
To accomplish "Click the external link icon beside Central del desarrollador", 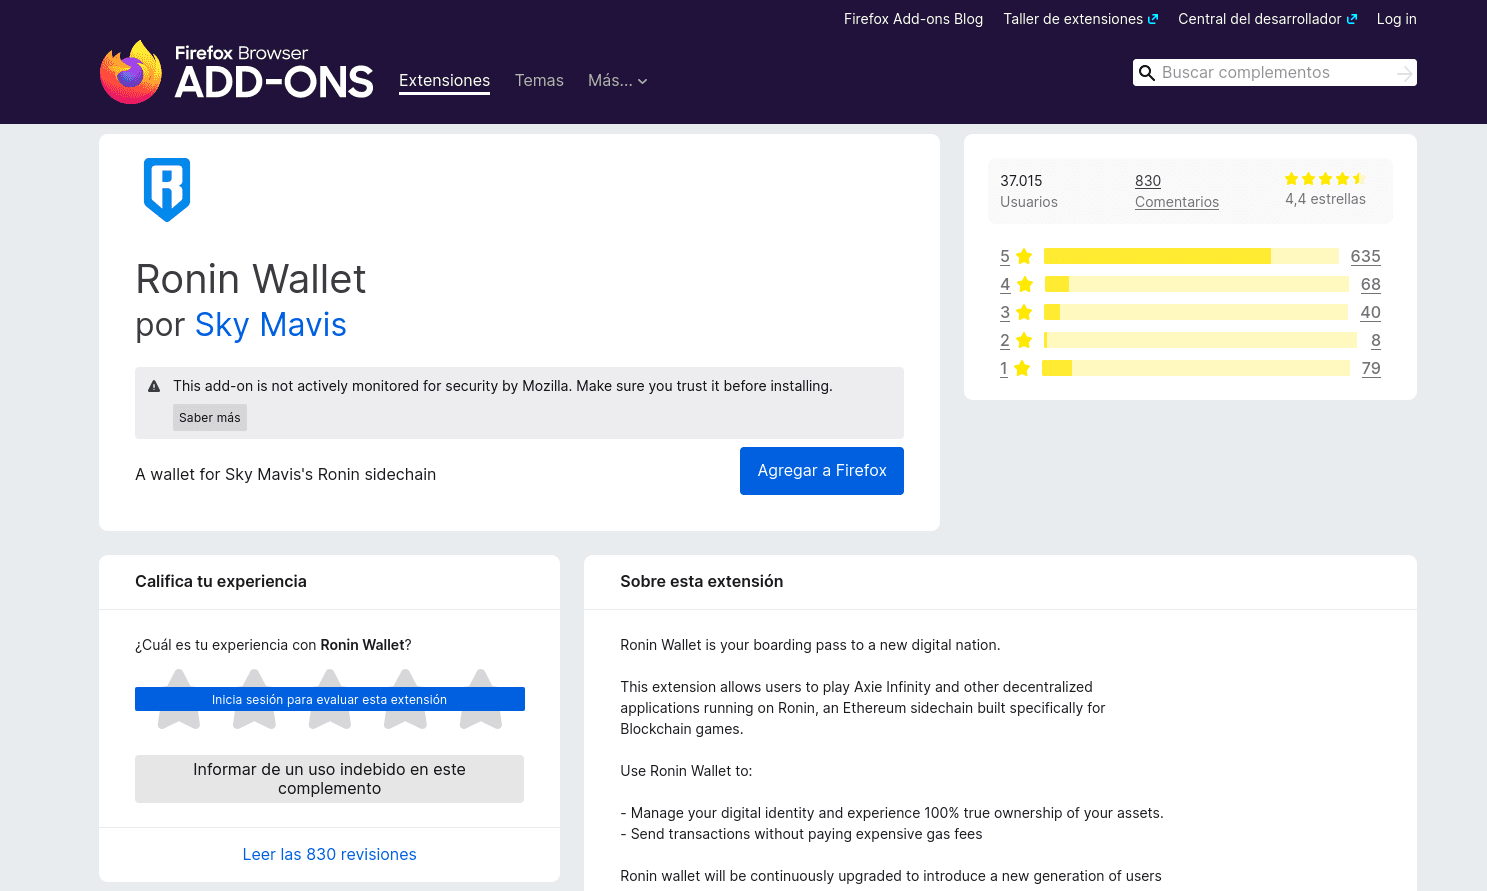I will [x=1352, y=19].
